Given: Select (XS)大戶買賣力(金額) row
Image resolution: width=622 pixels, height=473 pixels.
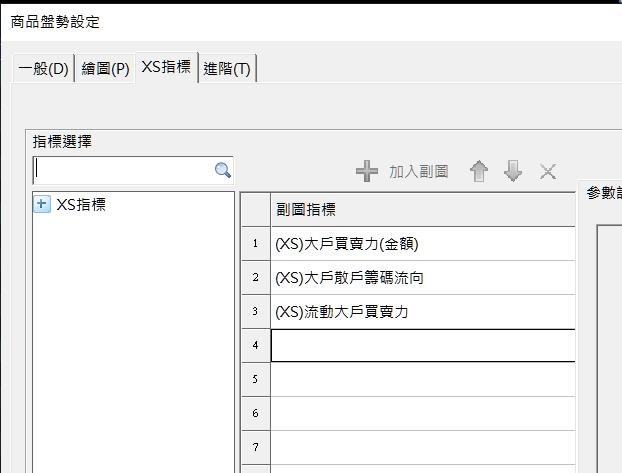Looking at the screenshot, I should [x=422, y=244].
